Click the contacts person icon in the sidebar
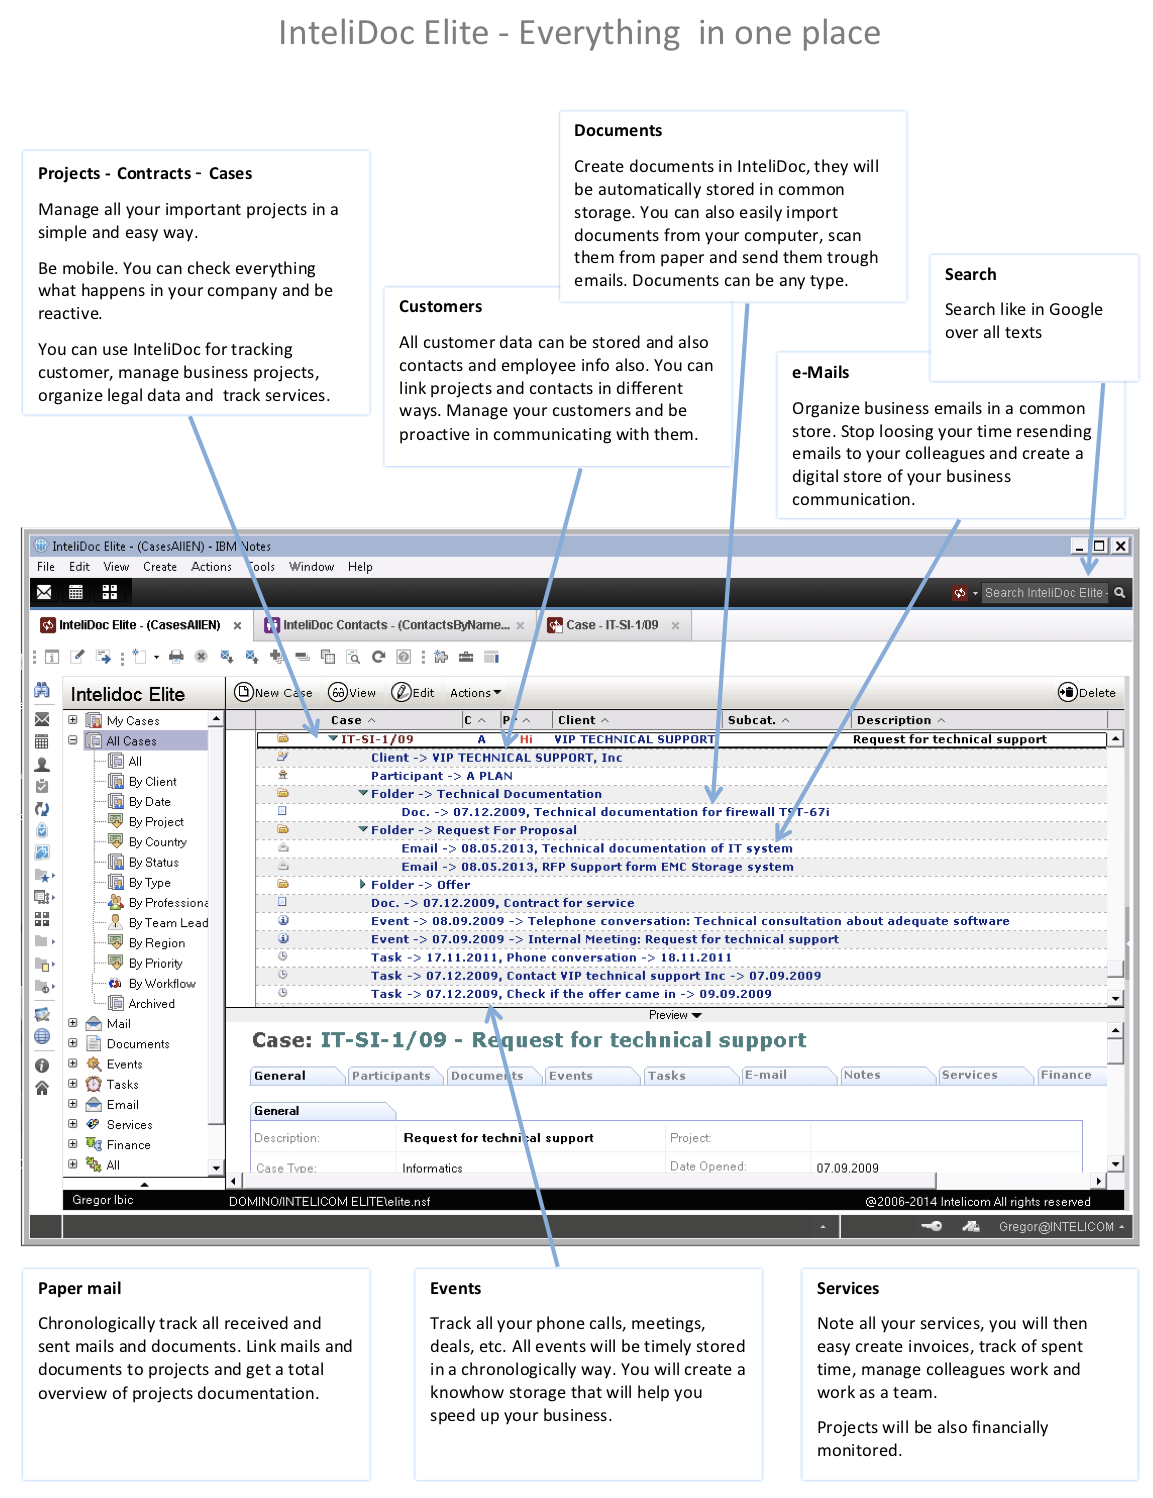This screenshot has height=1498, width=1153. click(42, 764)
